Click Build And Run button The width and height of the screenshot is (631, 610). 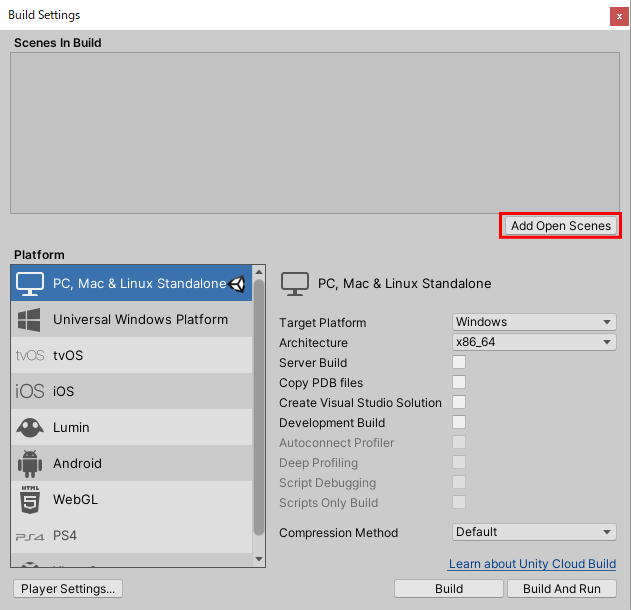click(x=562, y=589)
